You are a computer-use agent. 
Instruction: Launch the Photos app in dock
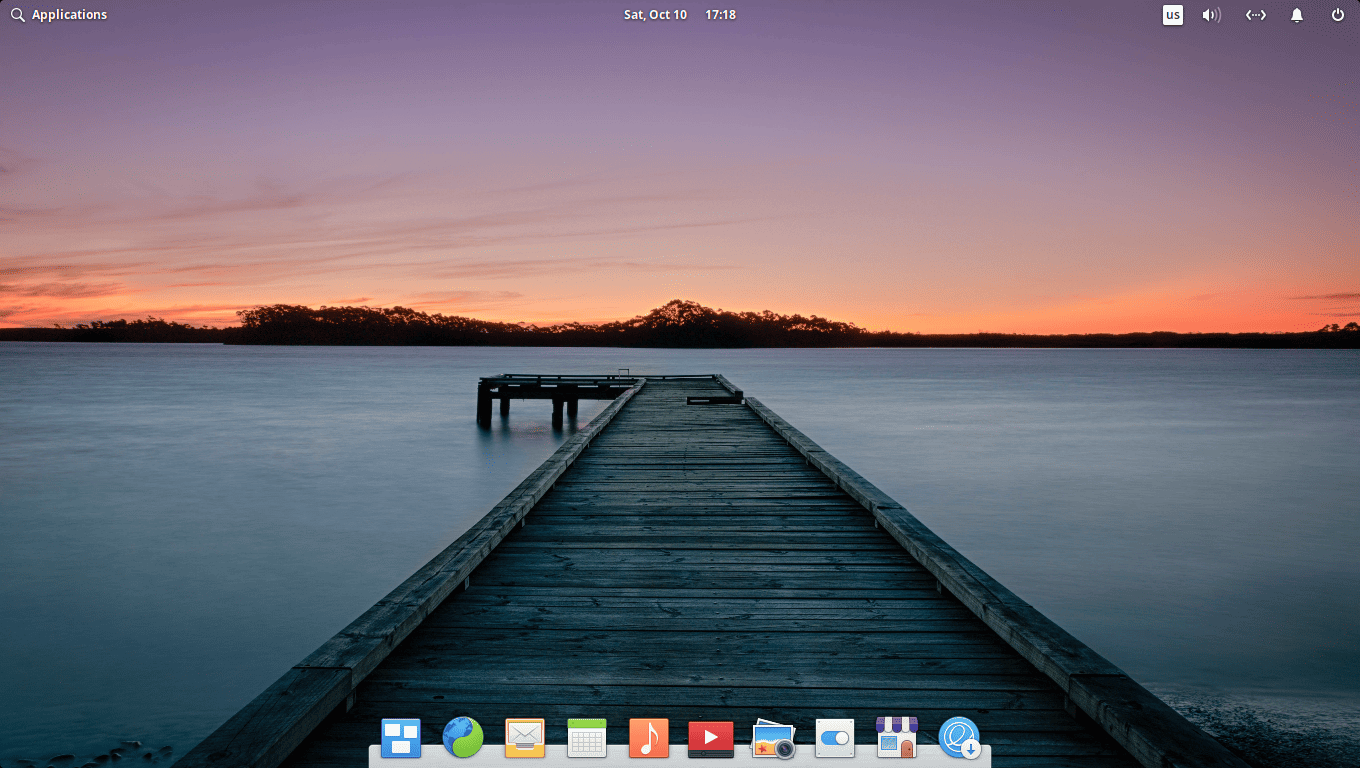click(x=773, y=739)
